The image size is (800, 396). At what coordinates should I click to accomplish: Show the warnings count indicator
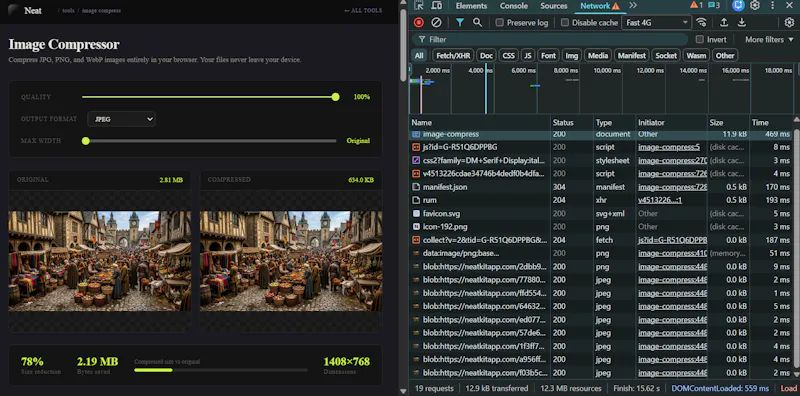click(x=696, y=6)
